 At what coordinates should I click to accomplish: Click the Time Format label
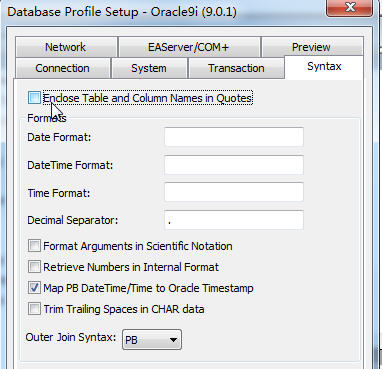[x=59, y=193]
